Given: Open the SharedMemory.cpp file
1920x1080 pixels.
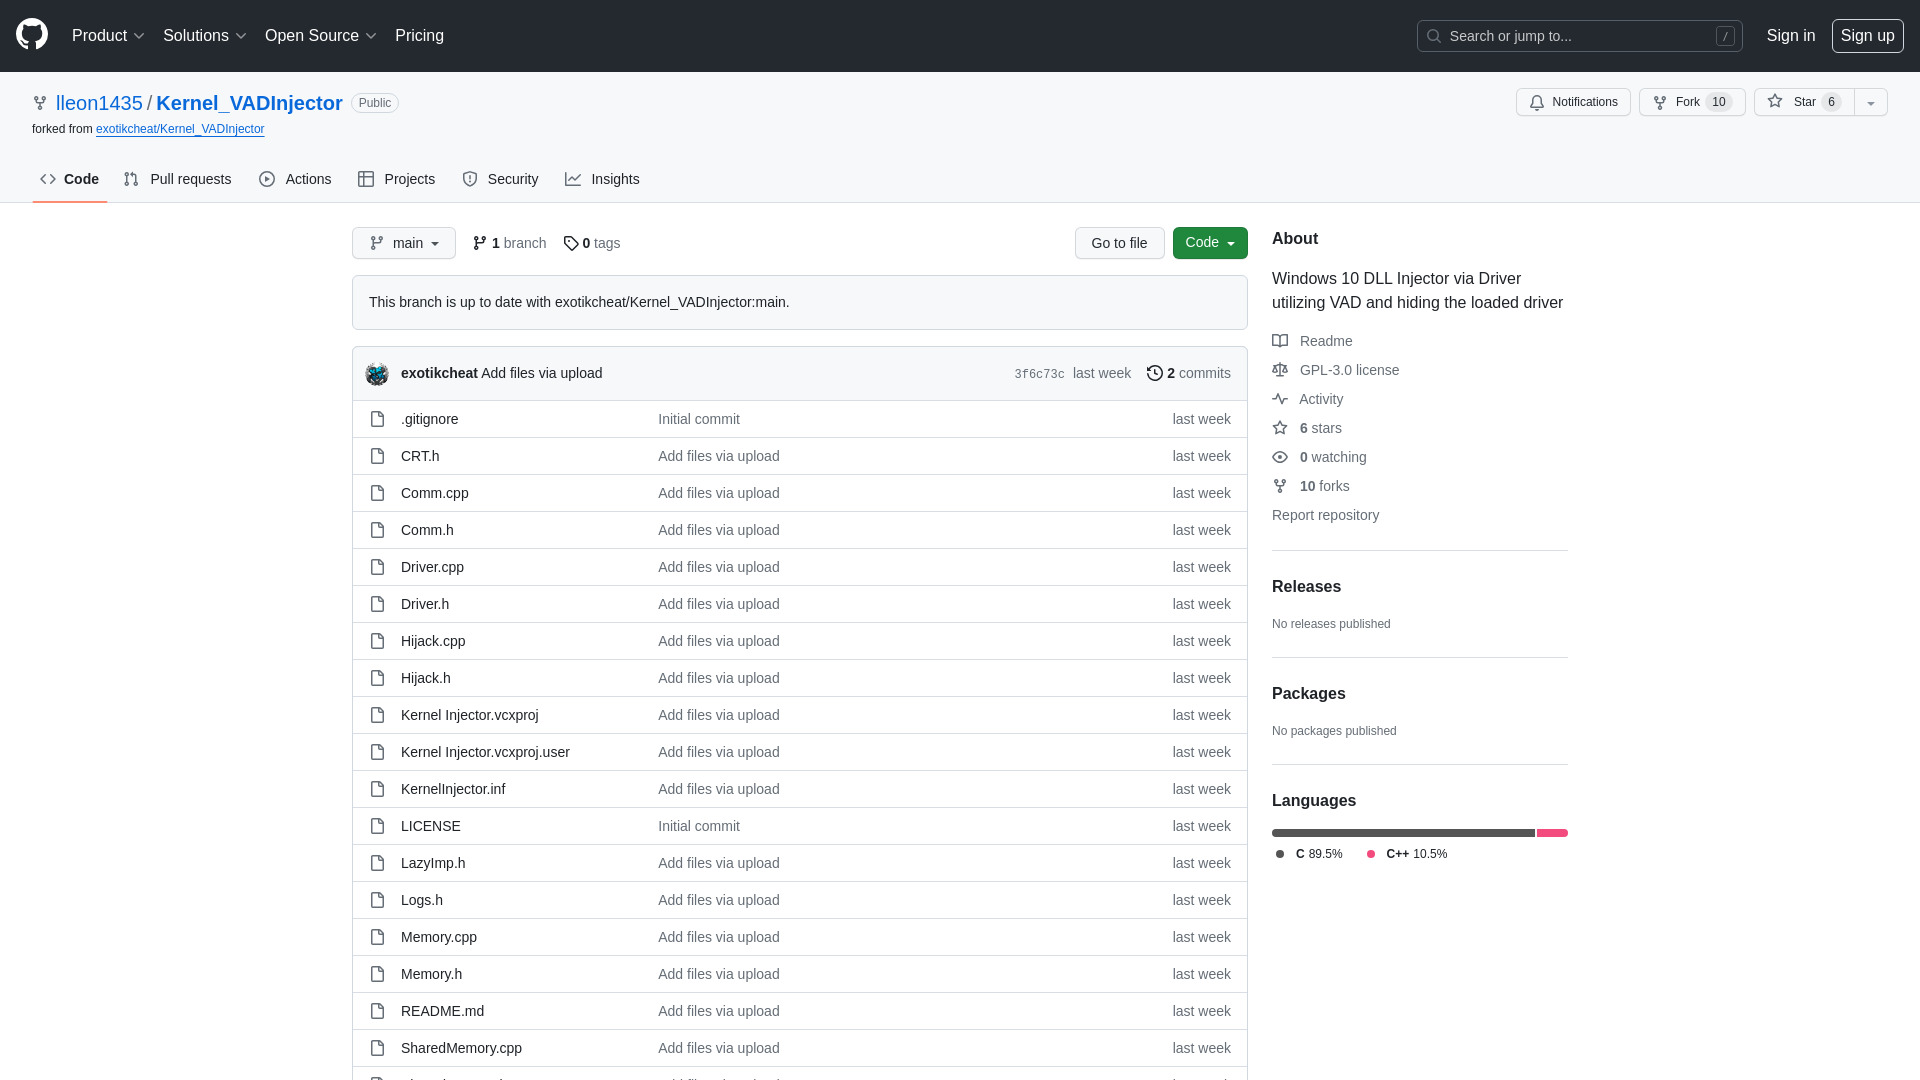Looking at the screenshot, I should (461, 1048).
